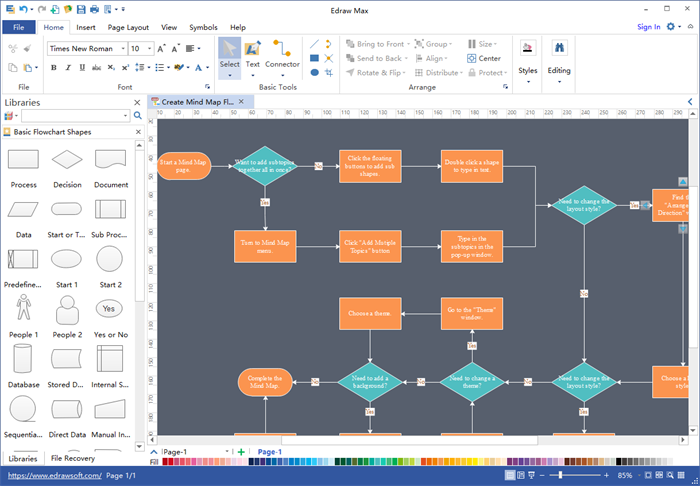700x486 pixels.
Task: Select the Decision shape in library
Action: tap(67, 159)
